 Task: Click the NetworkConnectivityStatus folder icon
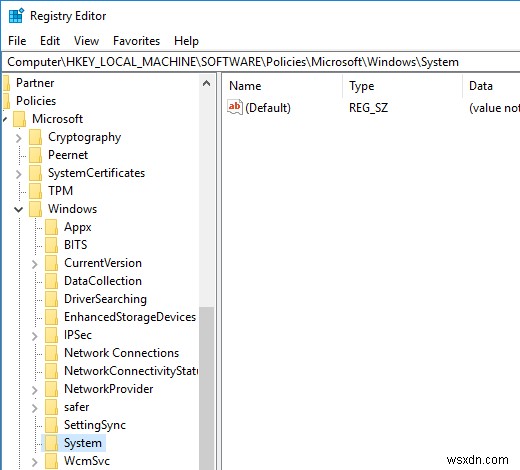pyautogui.click(x=51, y=371)
